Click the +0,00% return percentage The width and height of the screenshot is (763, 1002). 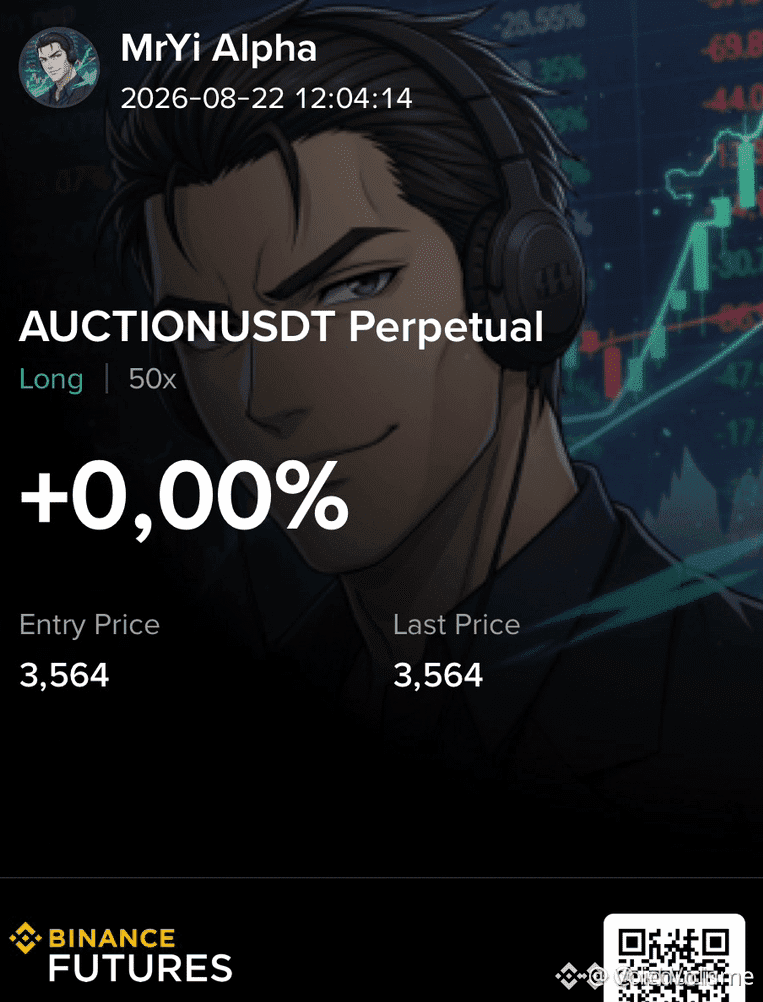point(184,497)
